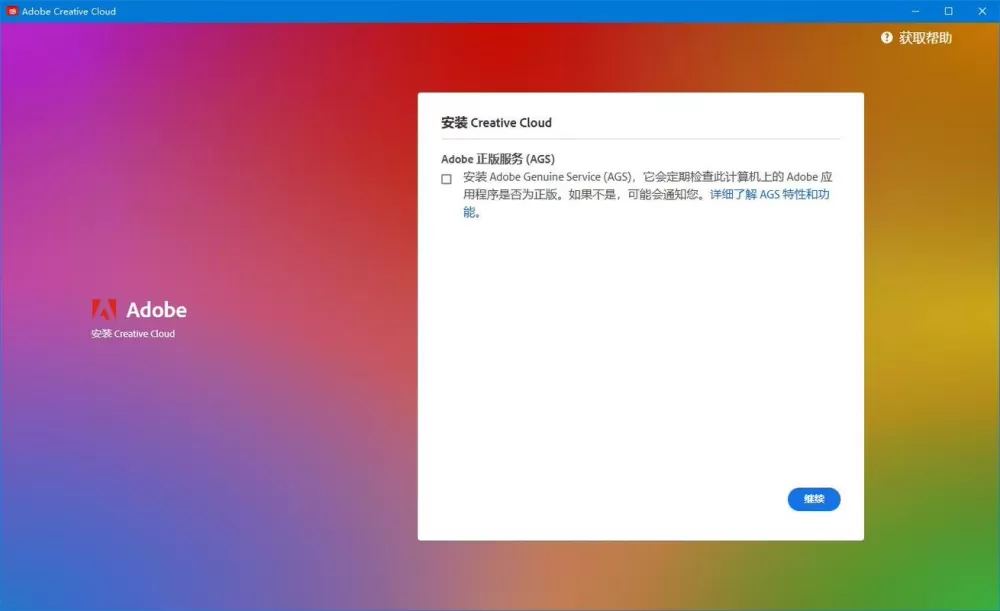Click the Adobe Creative Cloud title bar icon
The image size is (1000, 611).
click(12, 11)
